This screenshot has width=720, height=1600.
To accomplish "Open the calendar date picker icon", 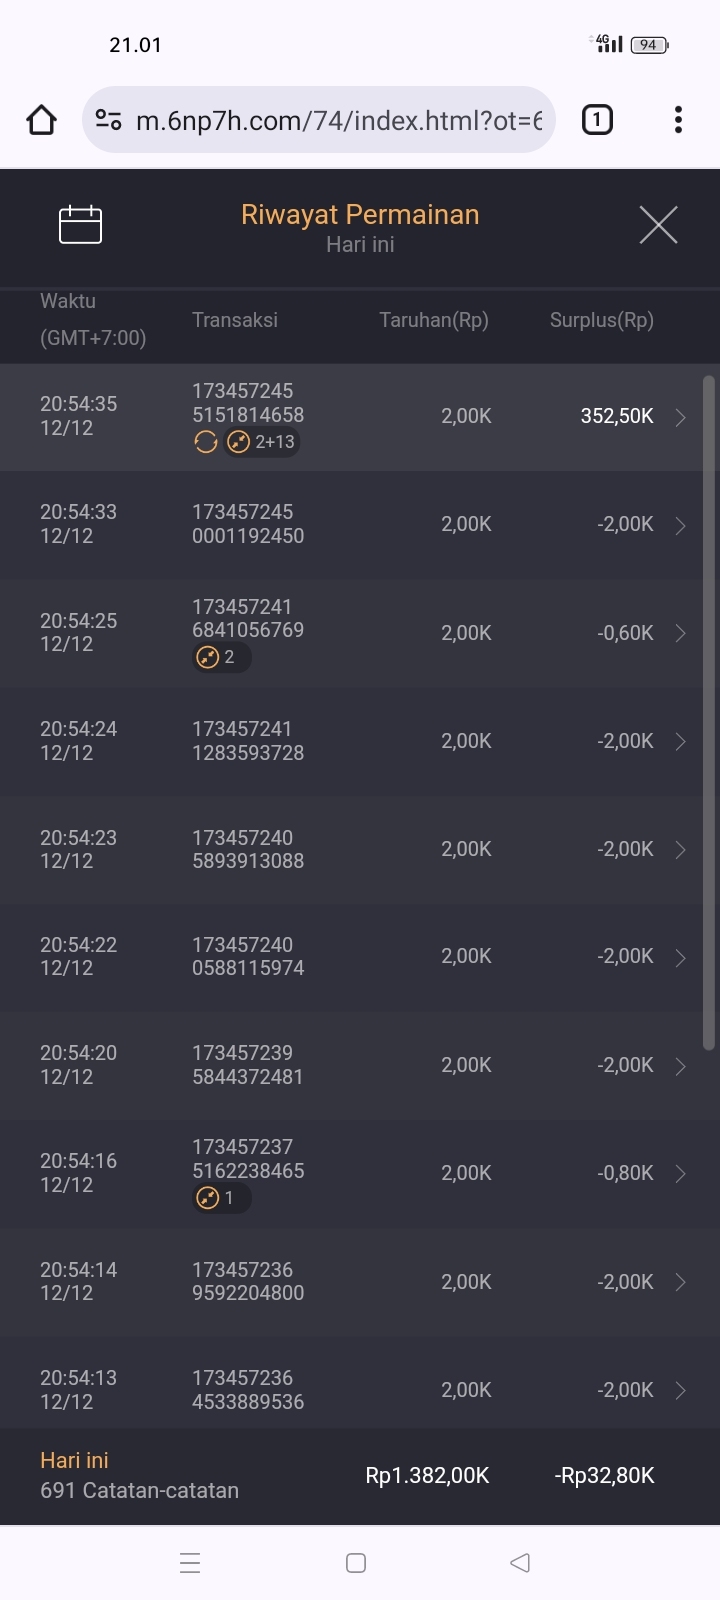I will (x=81, y=225).
